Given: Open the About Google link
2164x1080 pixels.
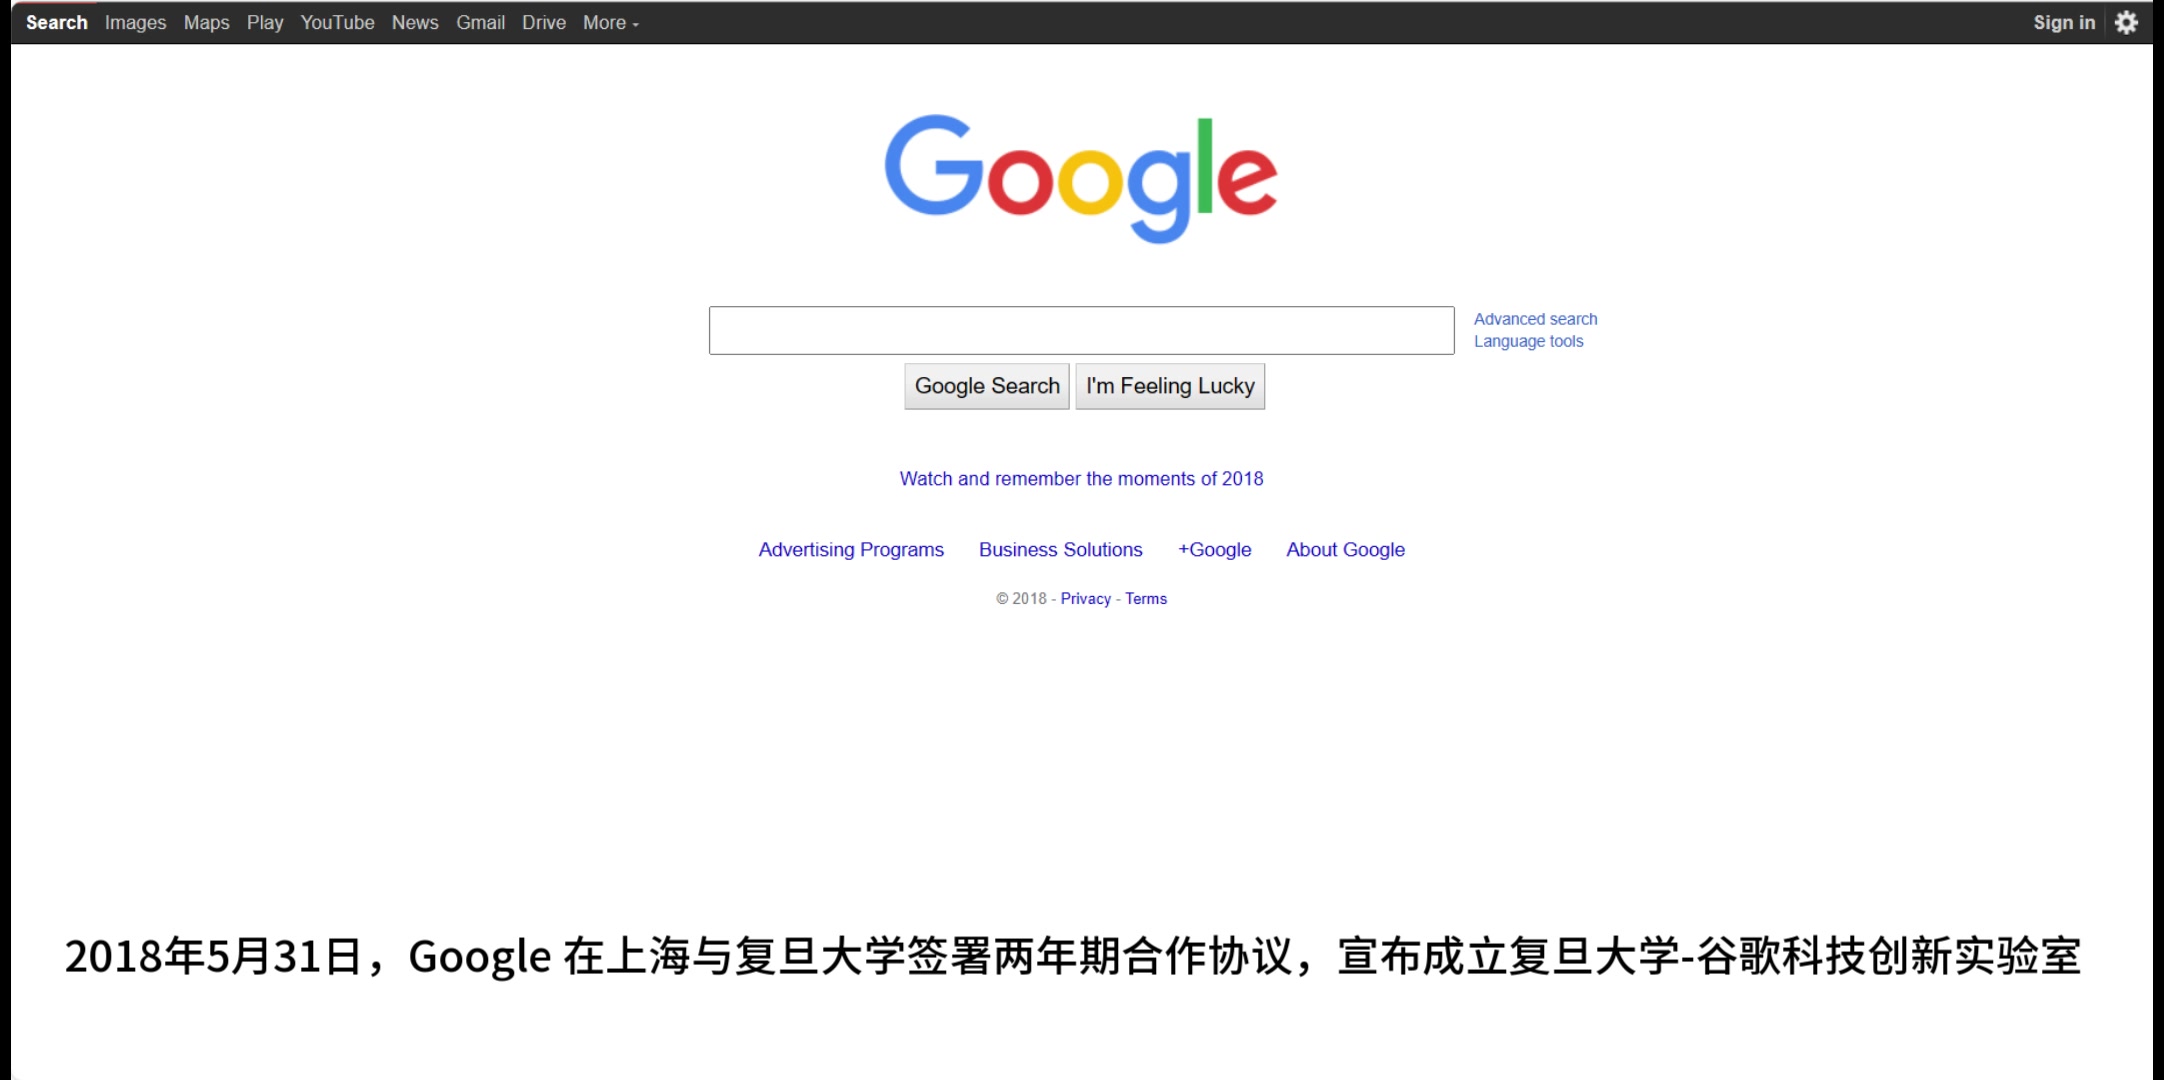Looking at the screenshot, I should (1345, 550).
